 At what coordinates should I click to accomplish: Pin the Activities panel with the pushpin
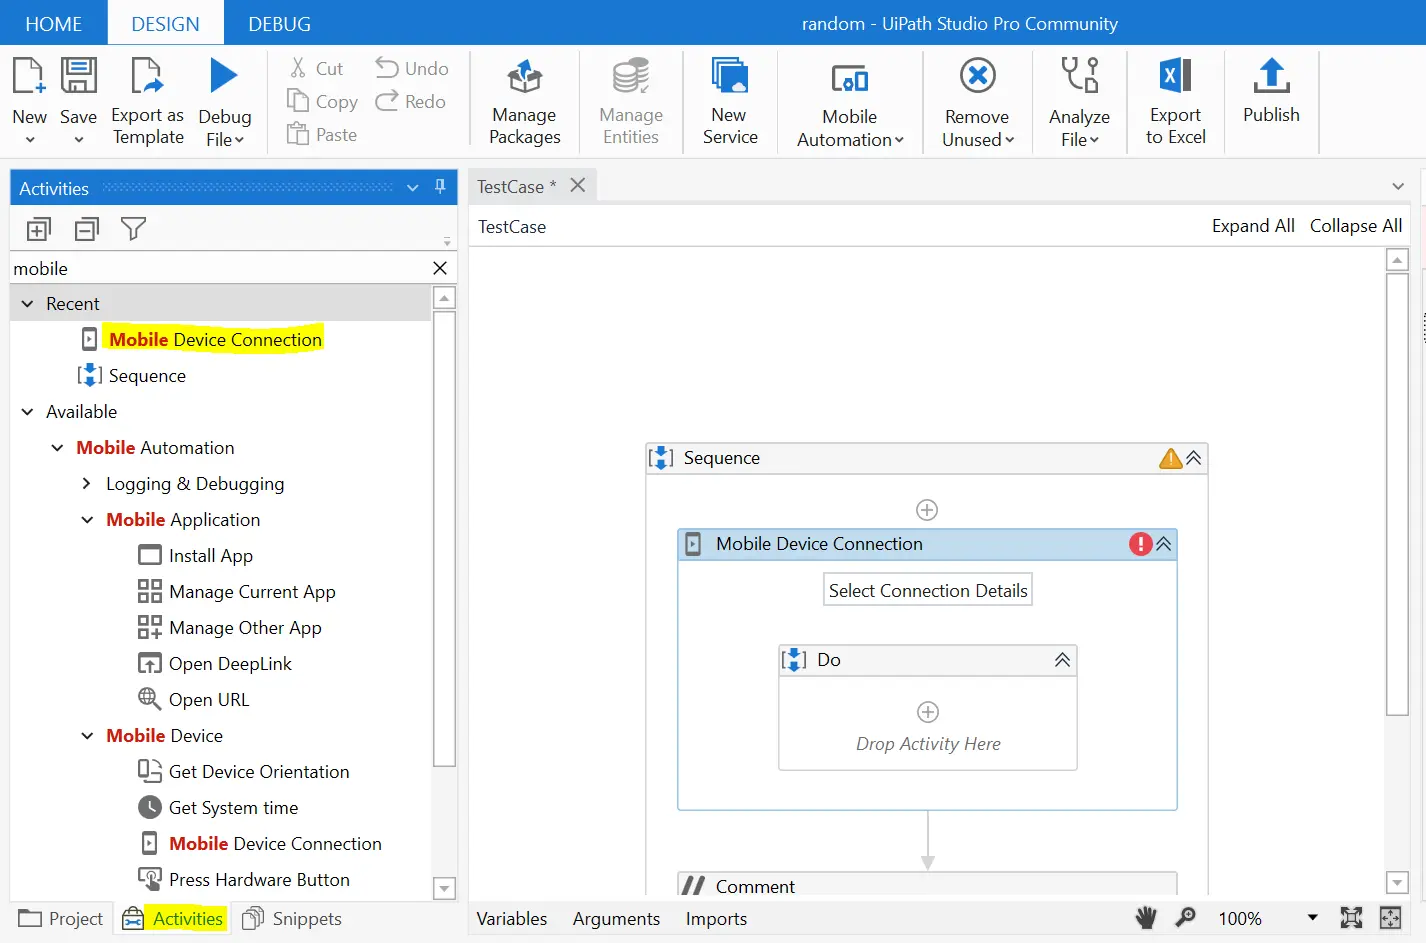pos(440,187)
